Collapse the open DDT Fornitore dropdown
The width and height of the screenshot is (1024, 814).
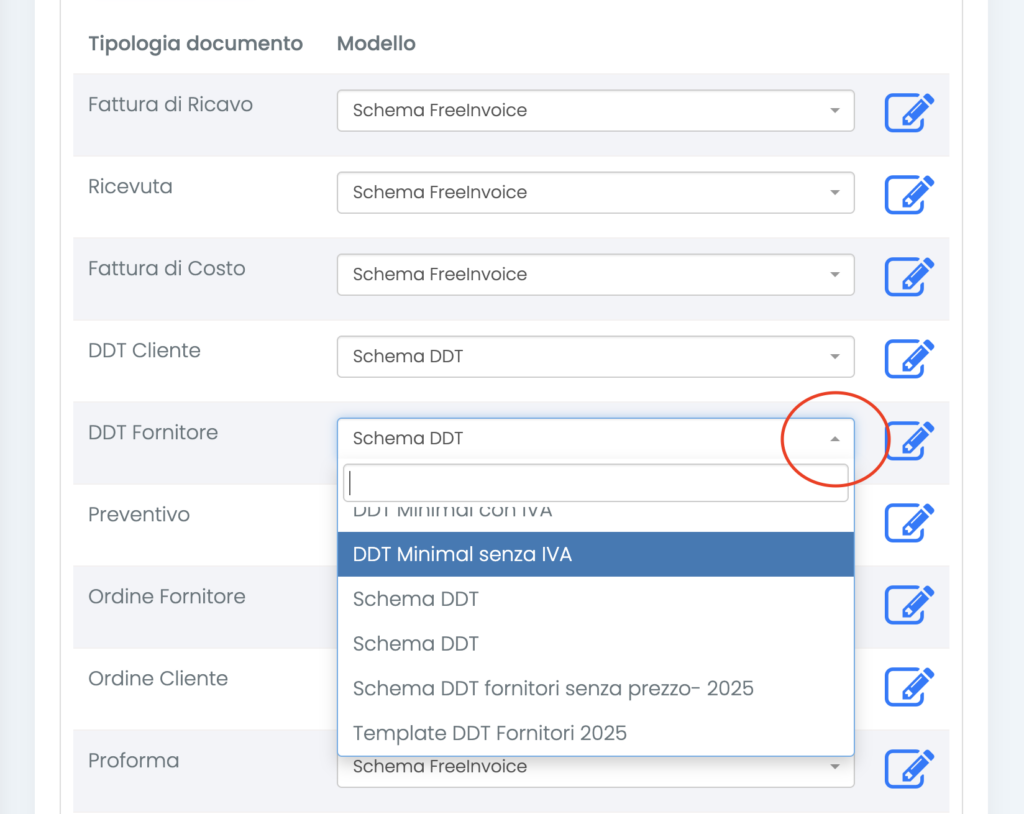(x=835, y=439)
